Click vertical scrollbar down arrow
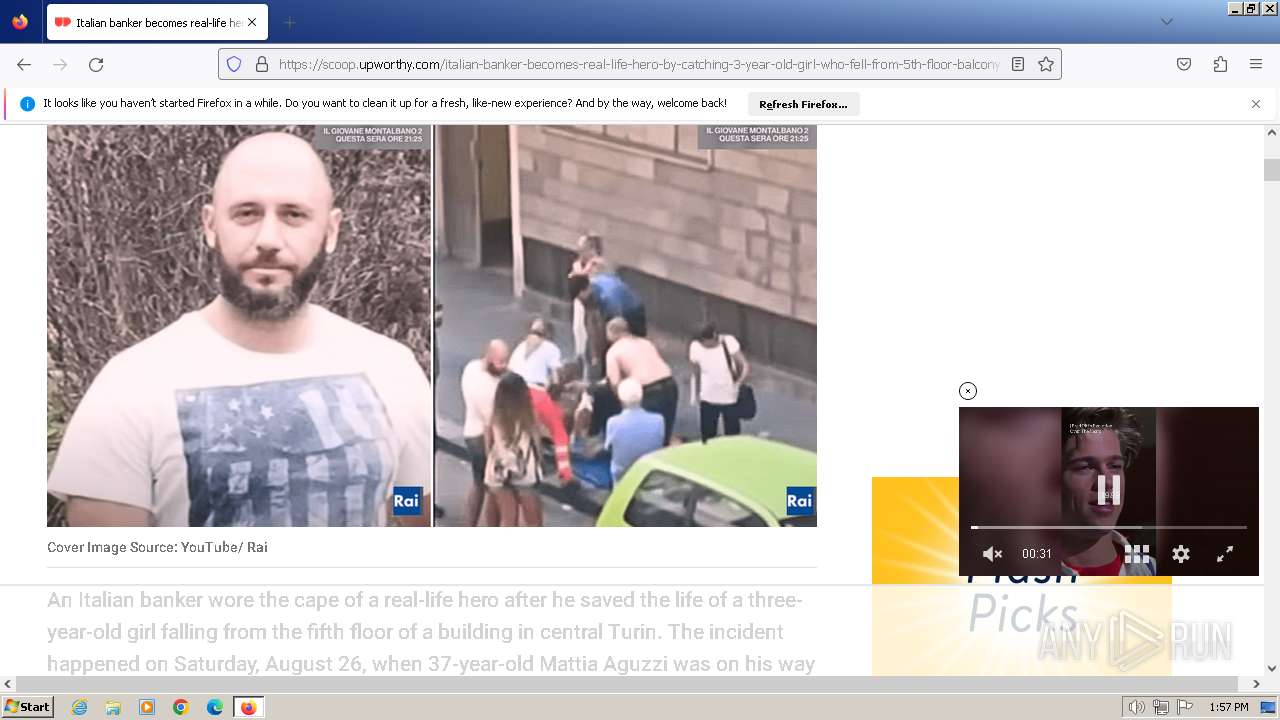 (x=1272, y=668)
